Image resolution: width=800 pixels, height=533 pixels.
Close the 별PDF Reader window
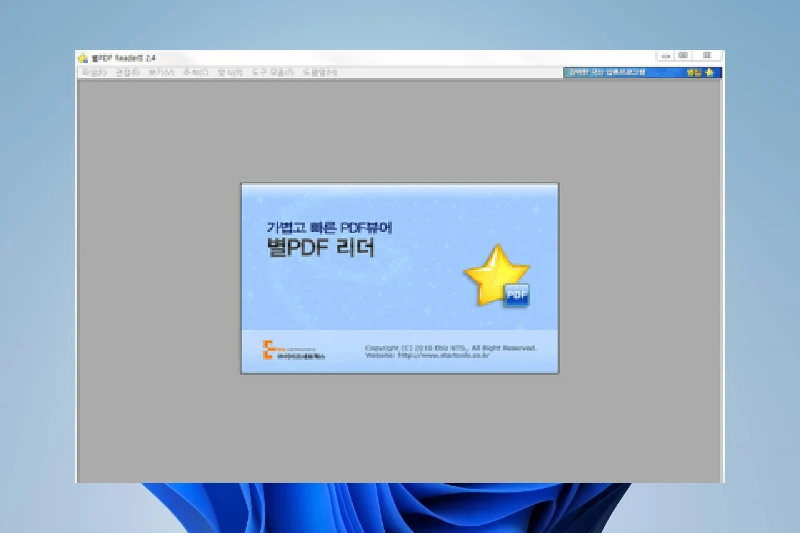point(707,56)
